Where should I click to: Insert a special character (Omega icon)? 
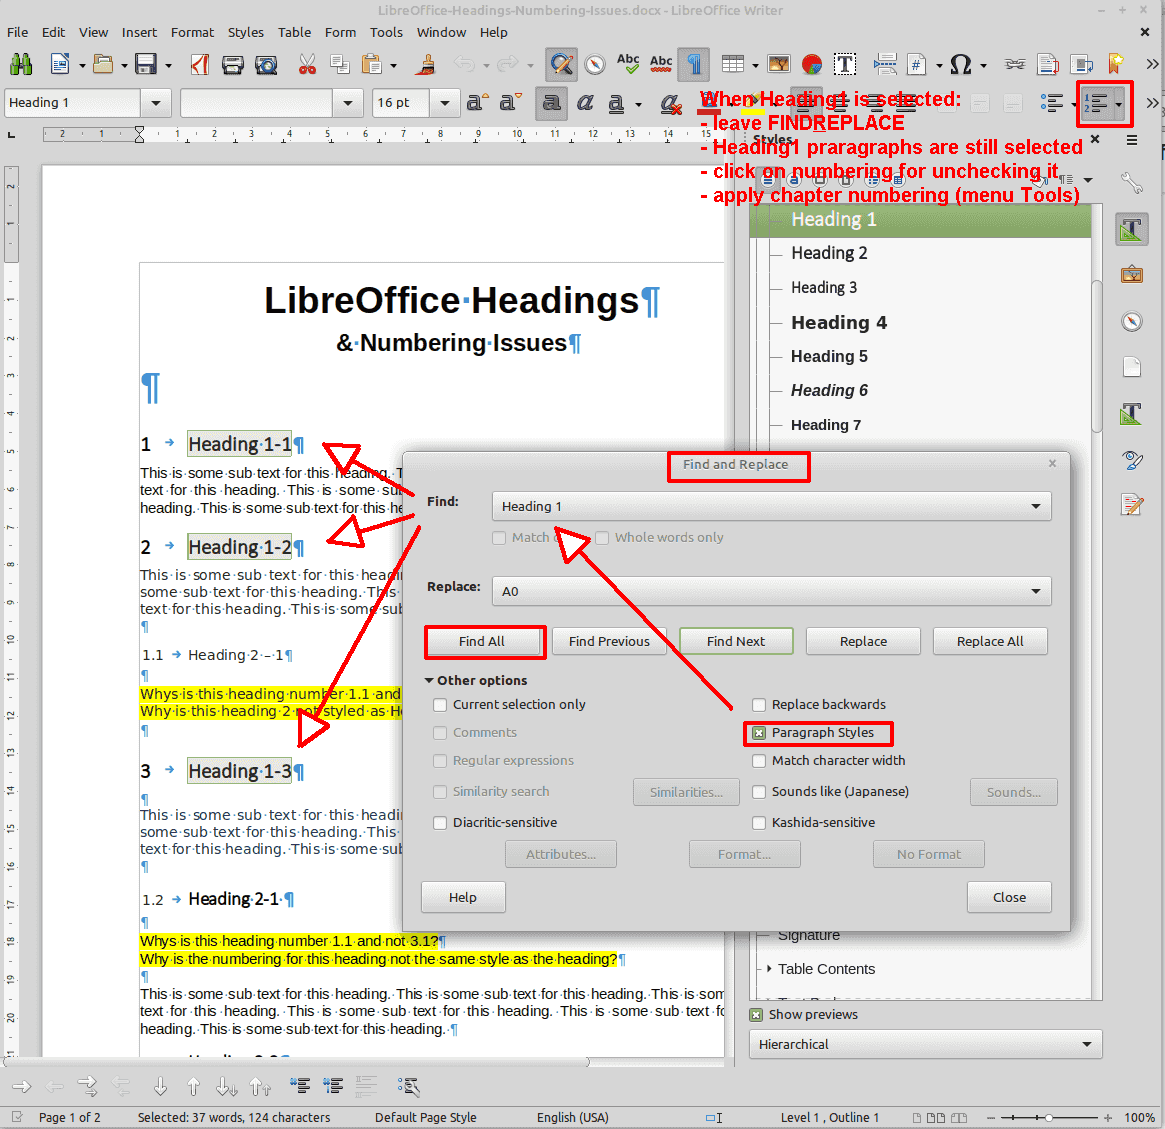[960, 64]
